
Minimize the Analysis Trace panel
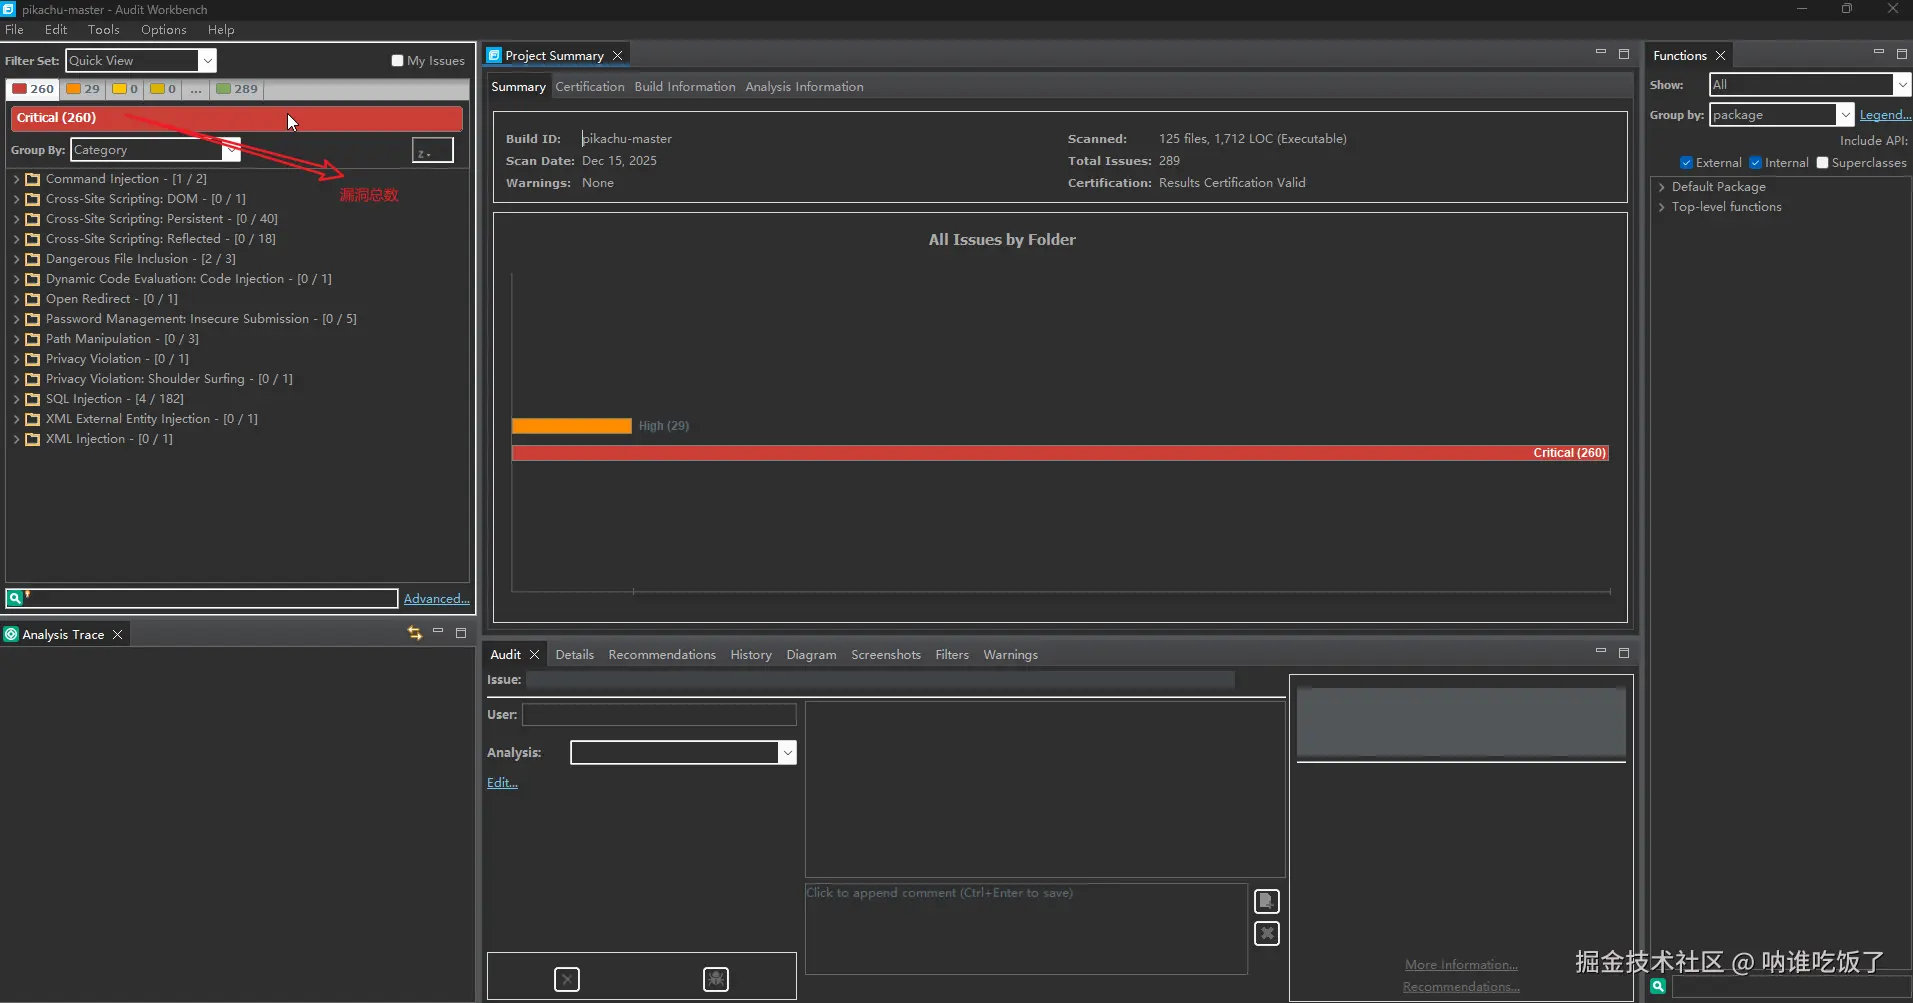(438, 631)
